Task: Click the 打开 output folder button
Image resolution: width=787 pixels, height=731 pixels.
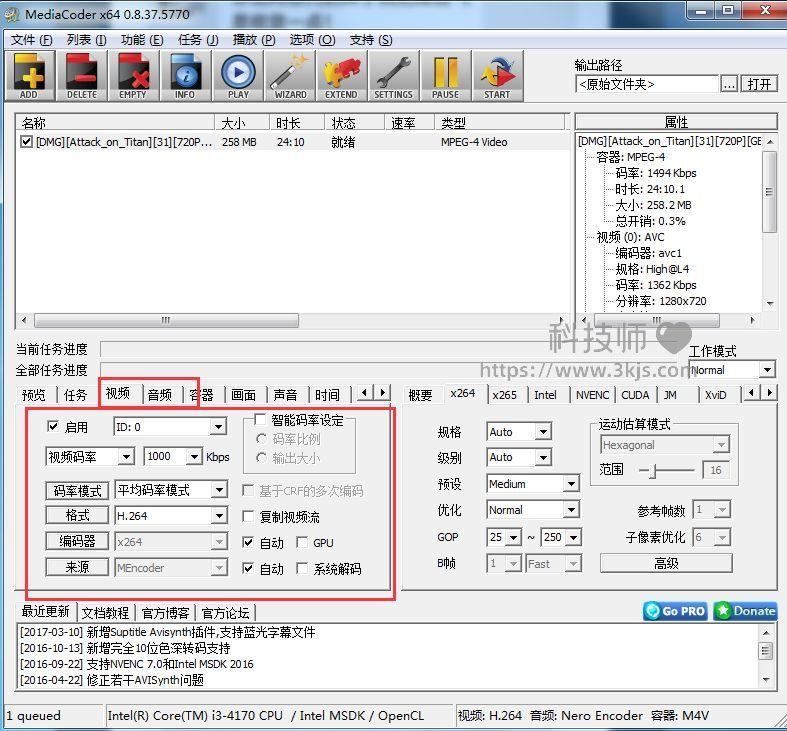Action: point(759,84)
